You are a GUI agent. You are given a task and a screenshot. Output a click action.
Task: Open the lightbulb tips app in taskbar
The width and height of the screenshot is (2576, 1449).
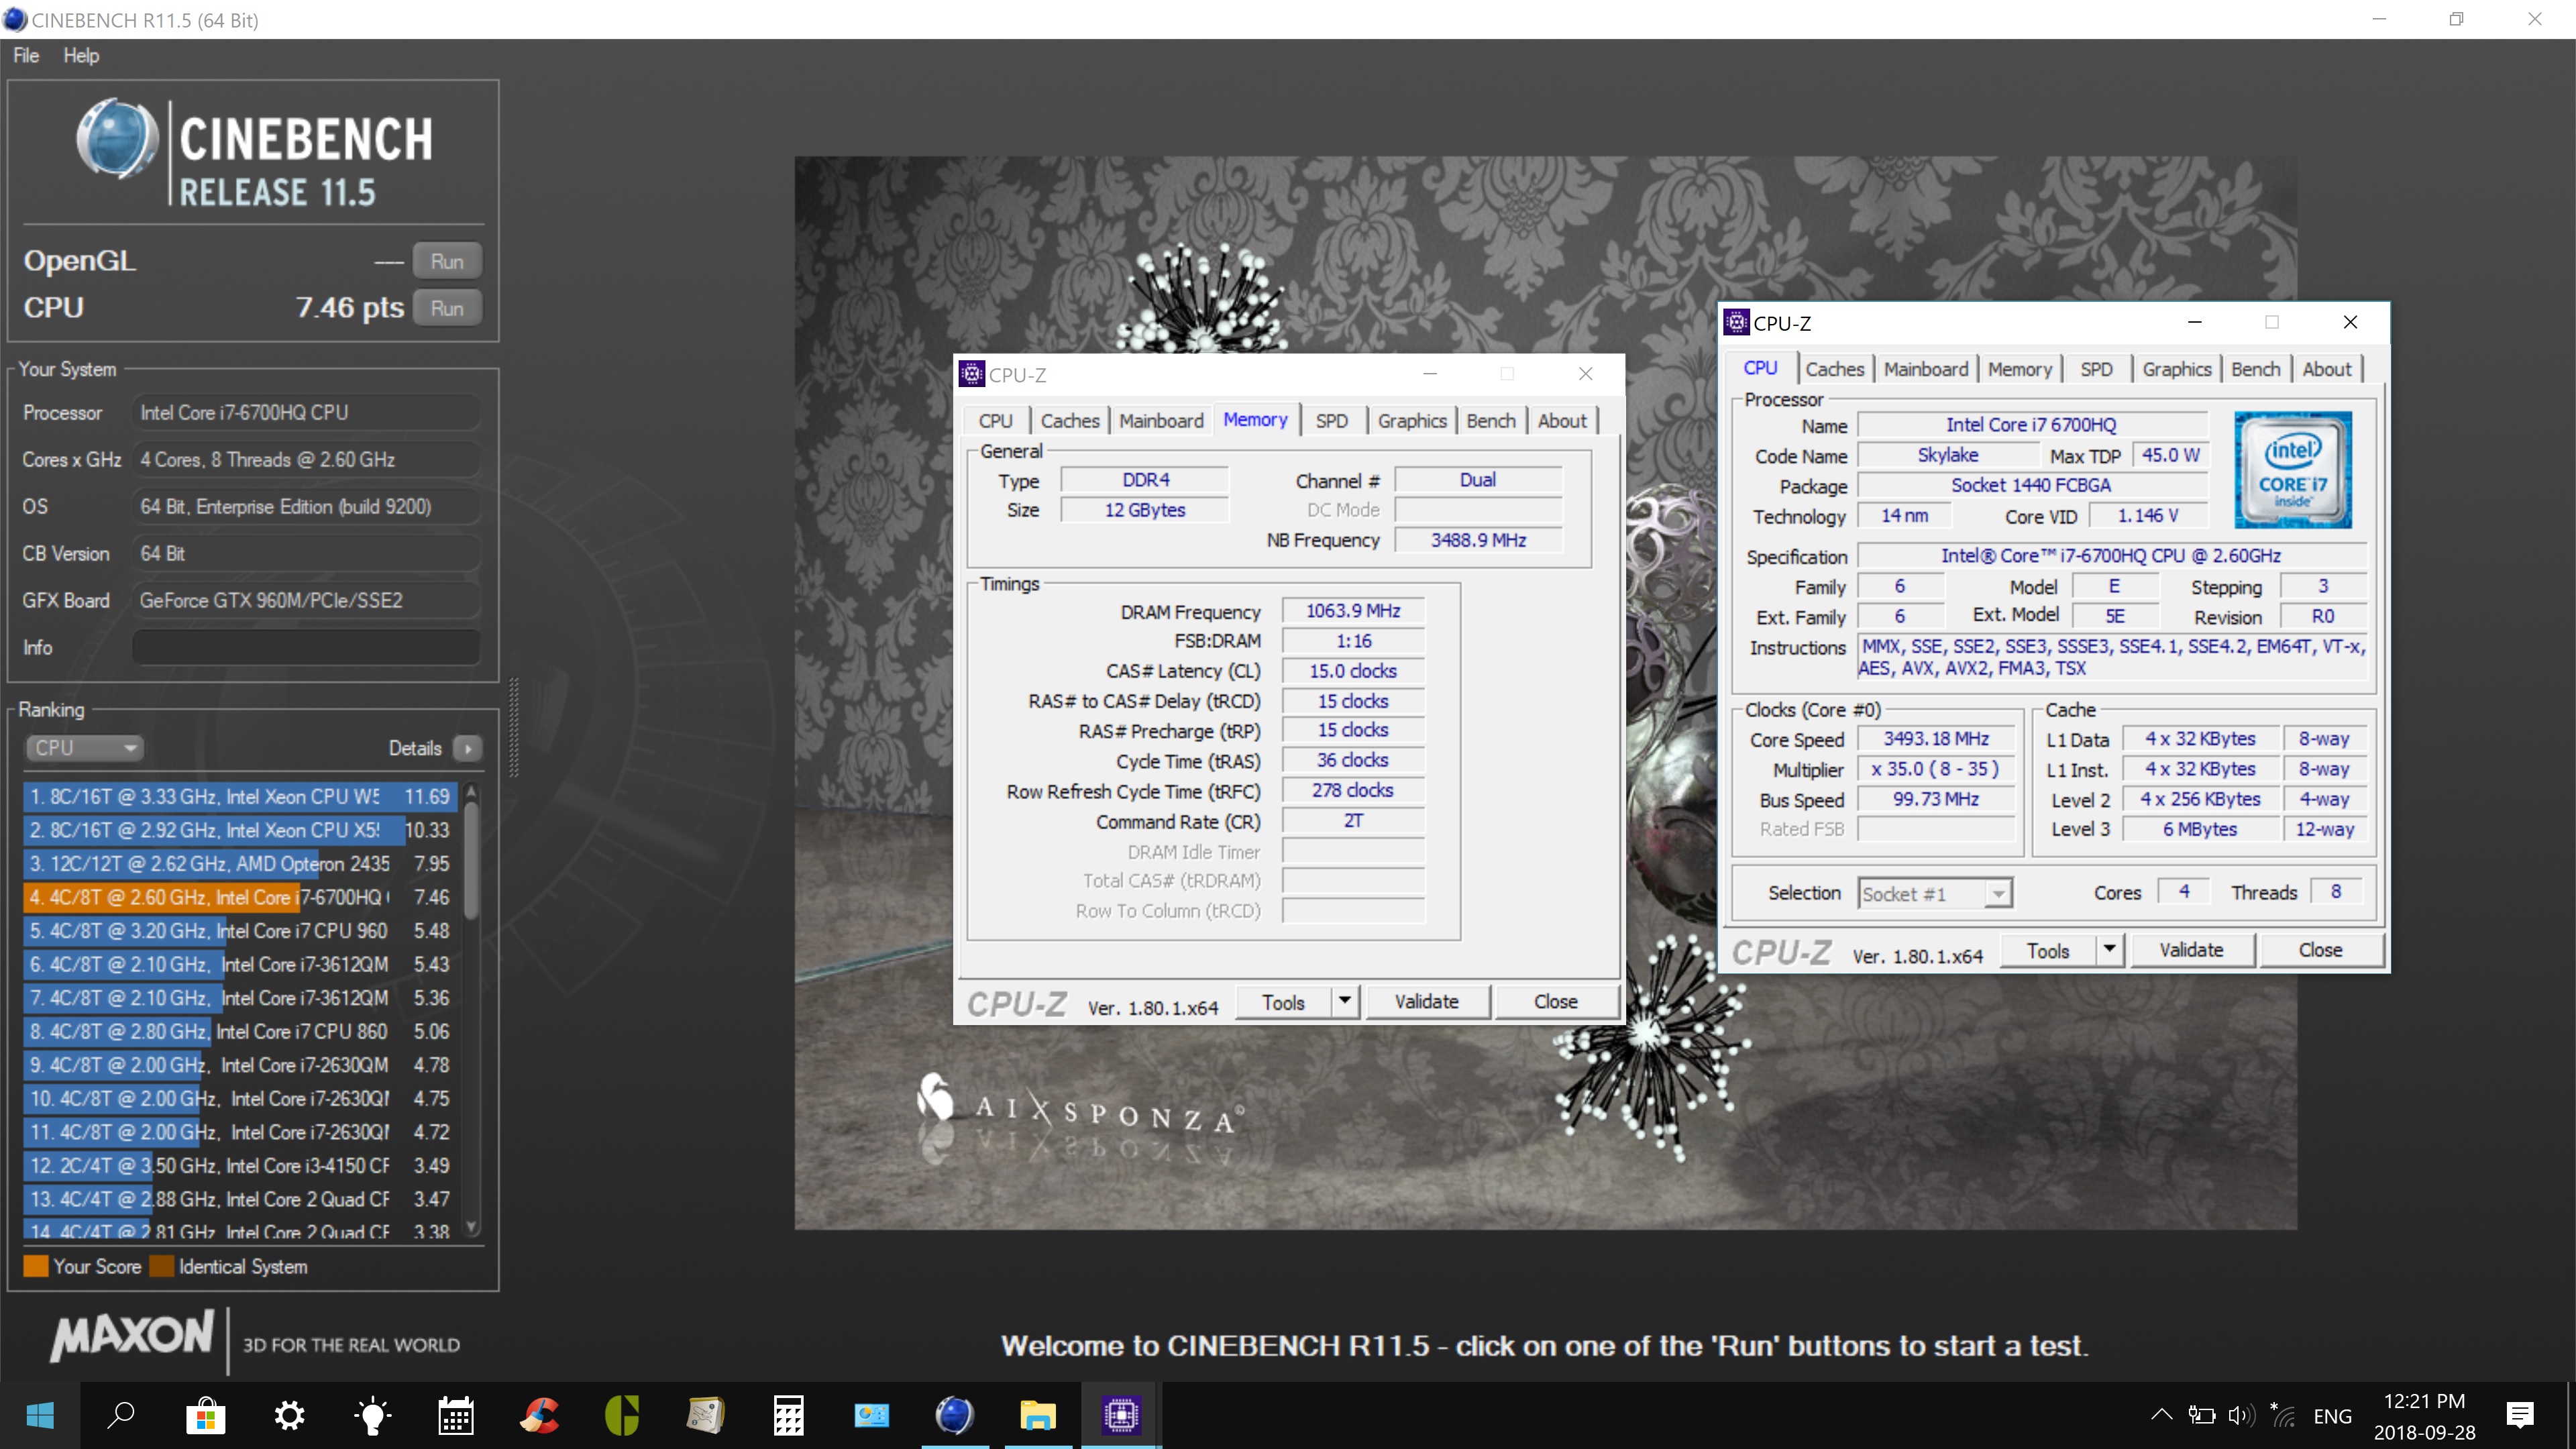coord(372,1415)
